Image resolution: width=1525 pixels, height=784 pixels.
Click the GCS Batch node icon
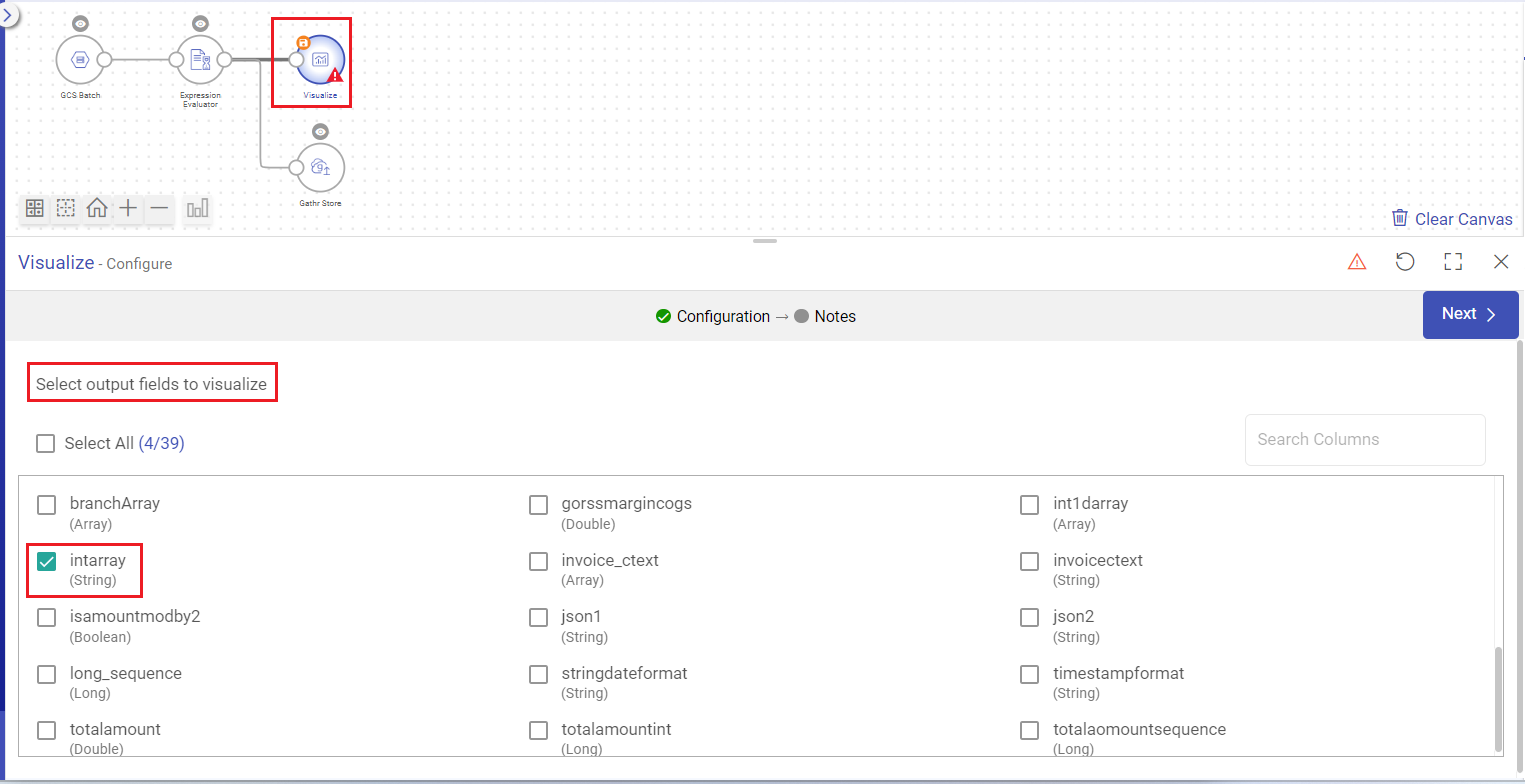80,60
